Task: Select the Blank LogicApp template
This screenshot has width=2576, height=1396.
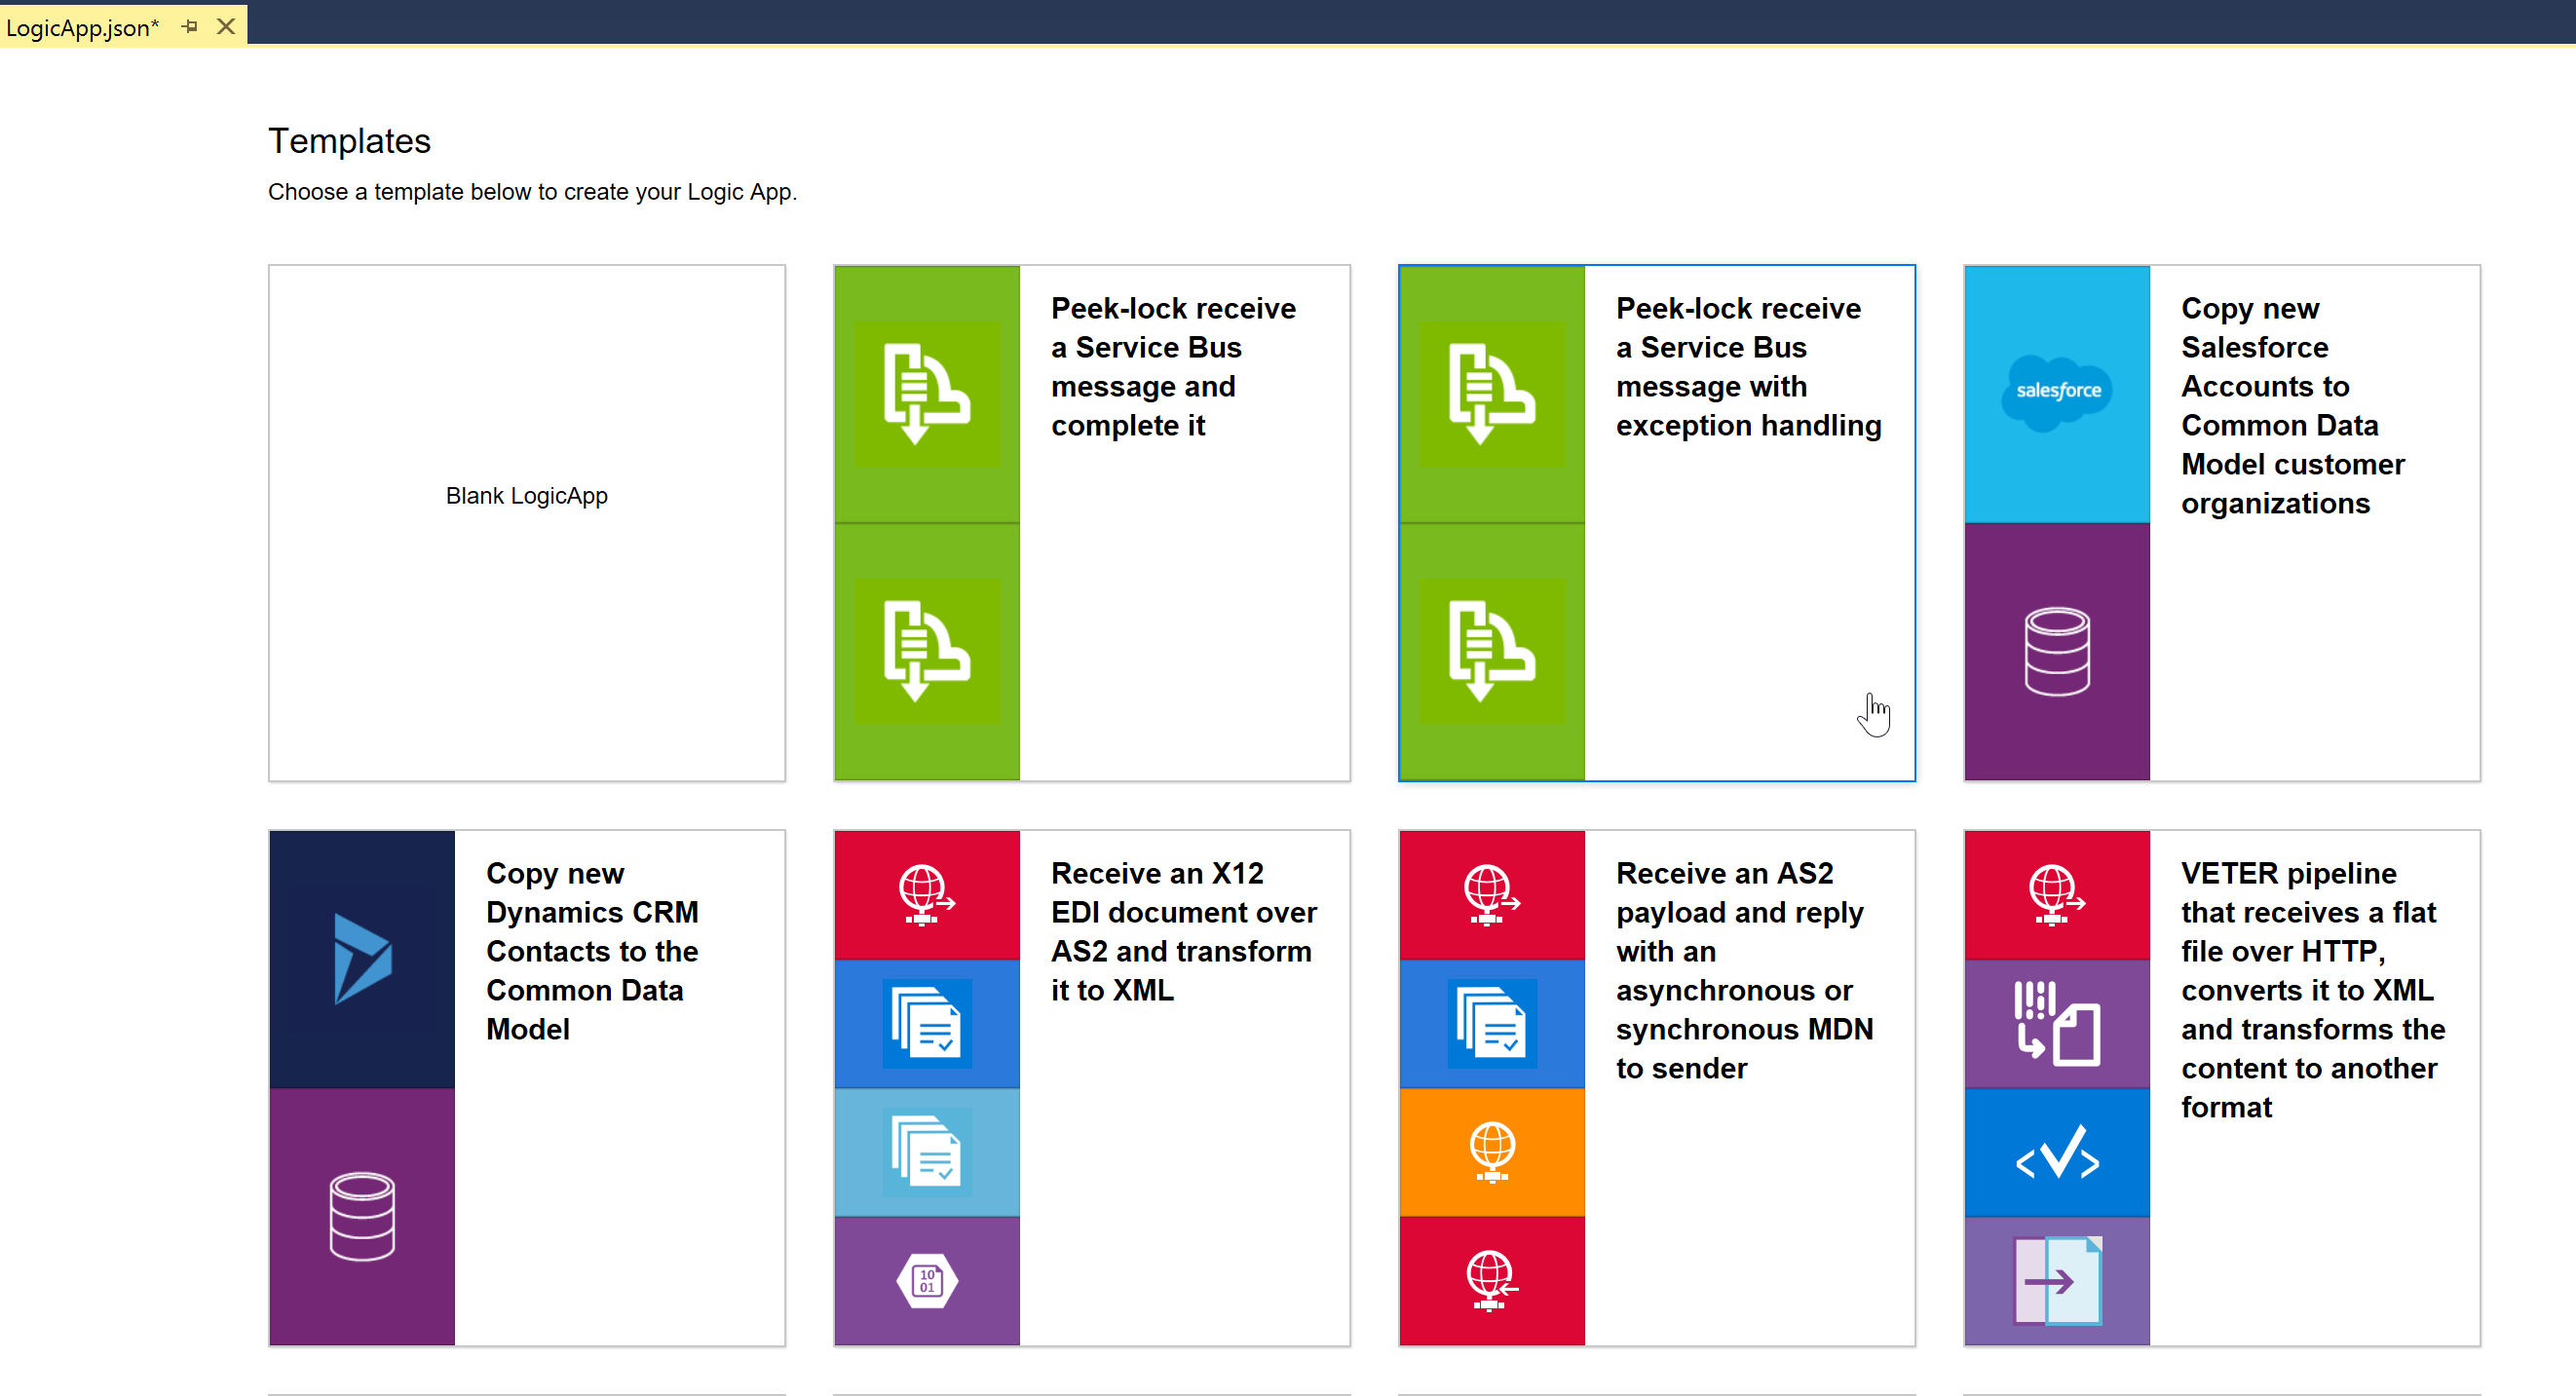Action: [x=526, y=522]
